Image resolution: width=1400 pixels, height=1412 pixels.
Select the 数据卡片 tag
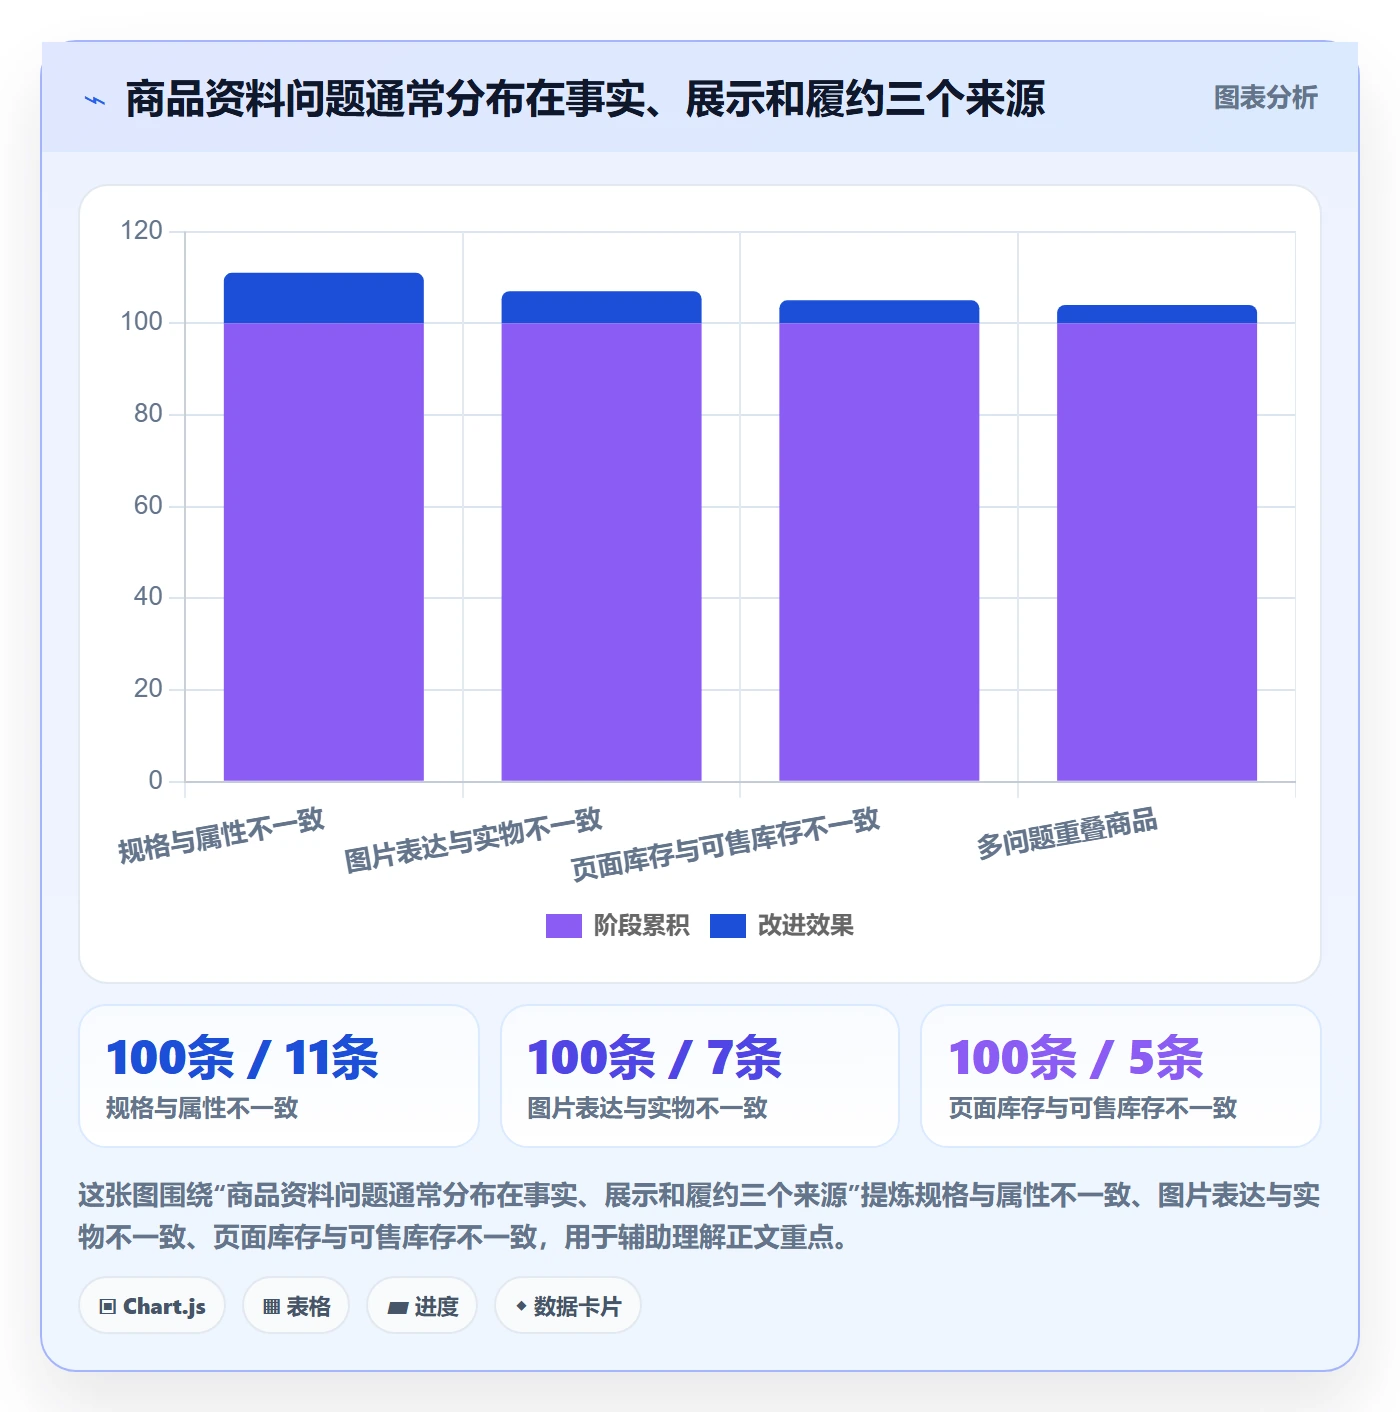[568, 1306]
